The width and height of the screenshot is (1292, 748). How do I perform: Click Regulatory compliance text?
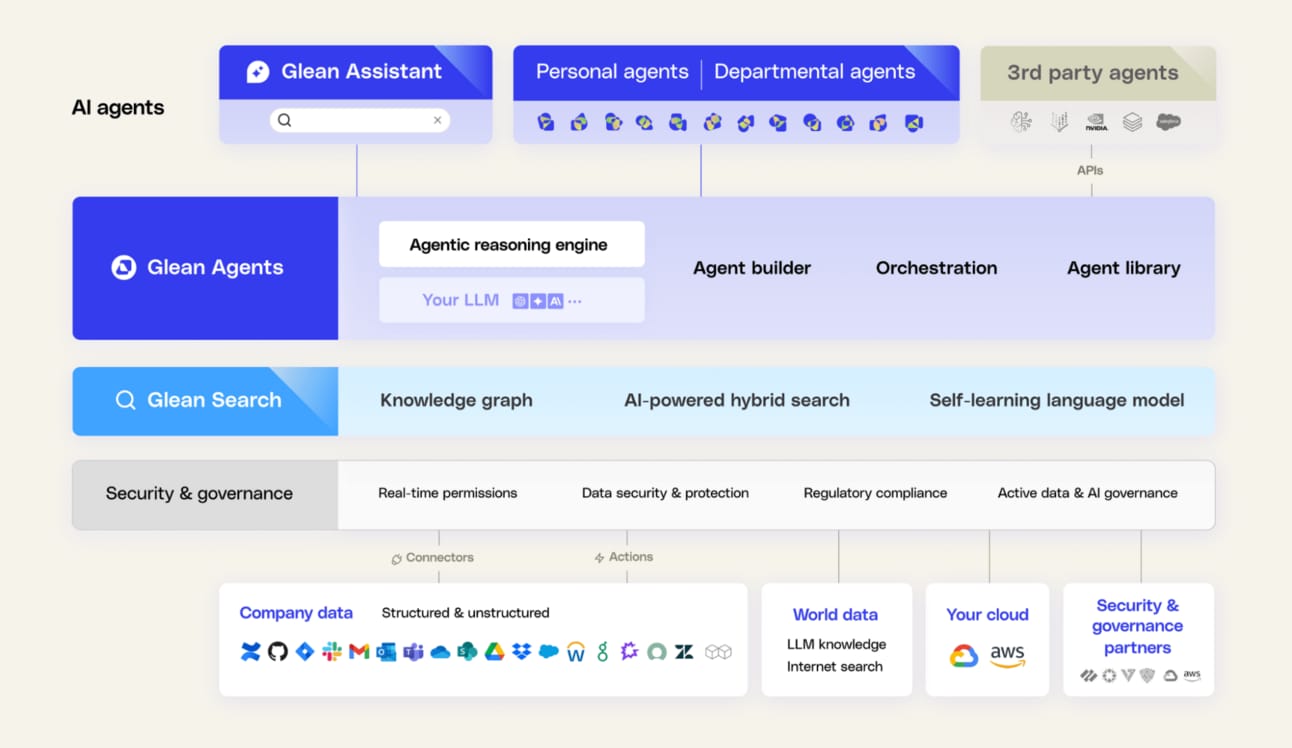pyautogui.click(x=875, y=493)
